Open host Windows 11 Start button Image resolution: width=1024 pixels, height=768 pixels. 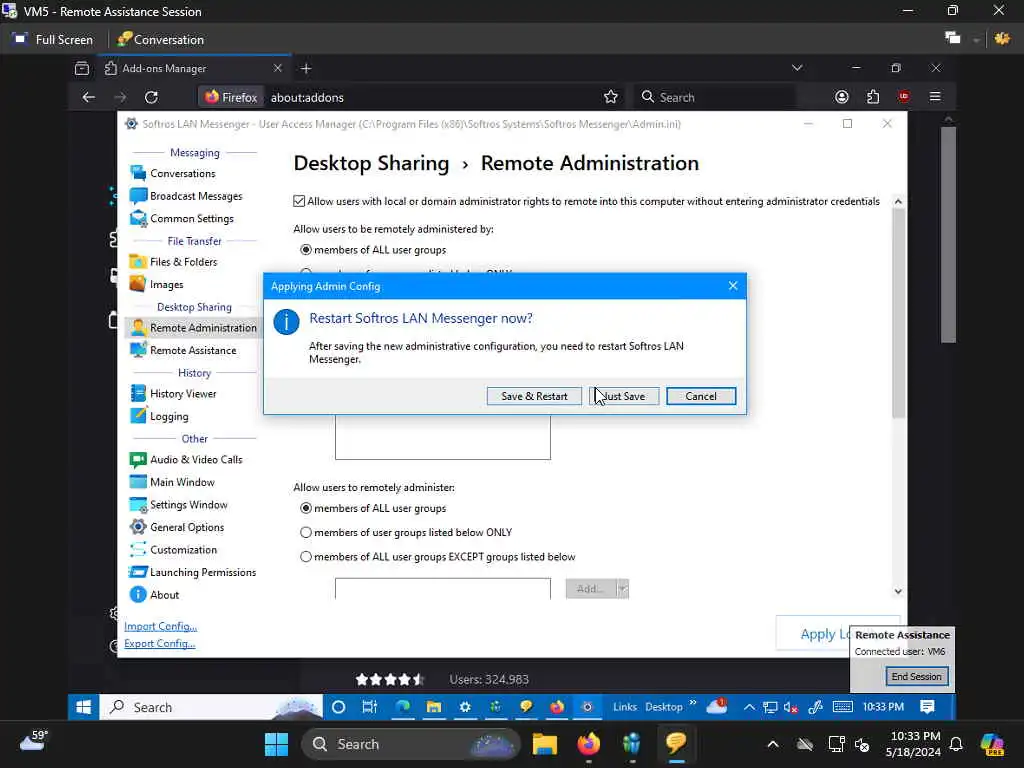[x=276, y=744]
